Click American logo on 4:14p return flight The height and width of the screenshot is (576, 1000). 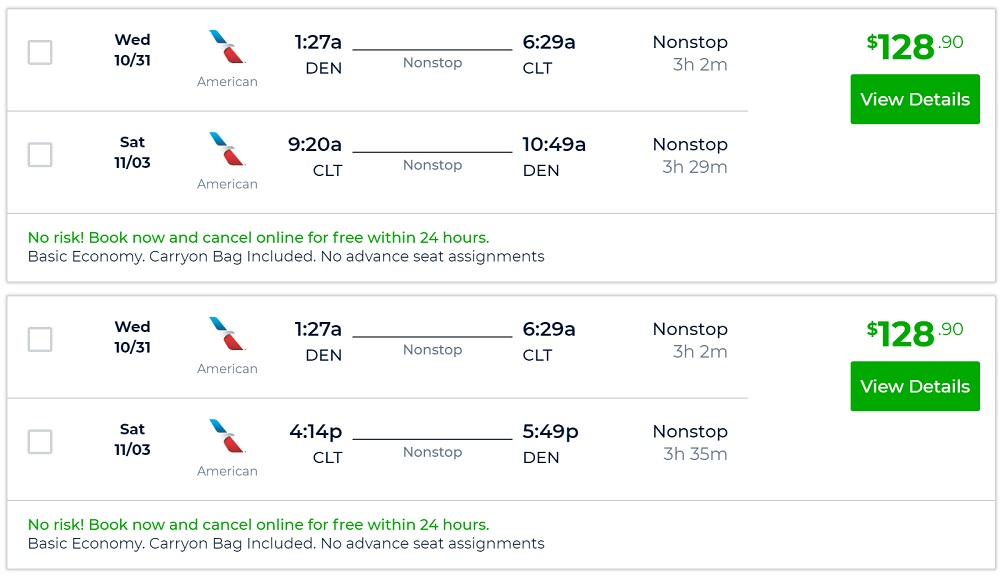tap(227, 436)
